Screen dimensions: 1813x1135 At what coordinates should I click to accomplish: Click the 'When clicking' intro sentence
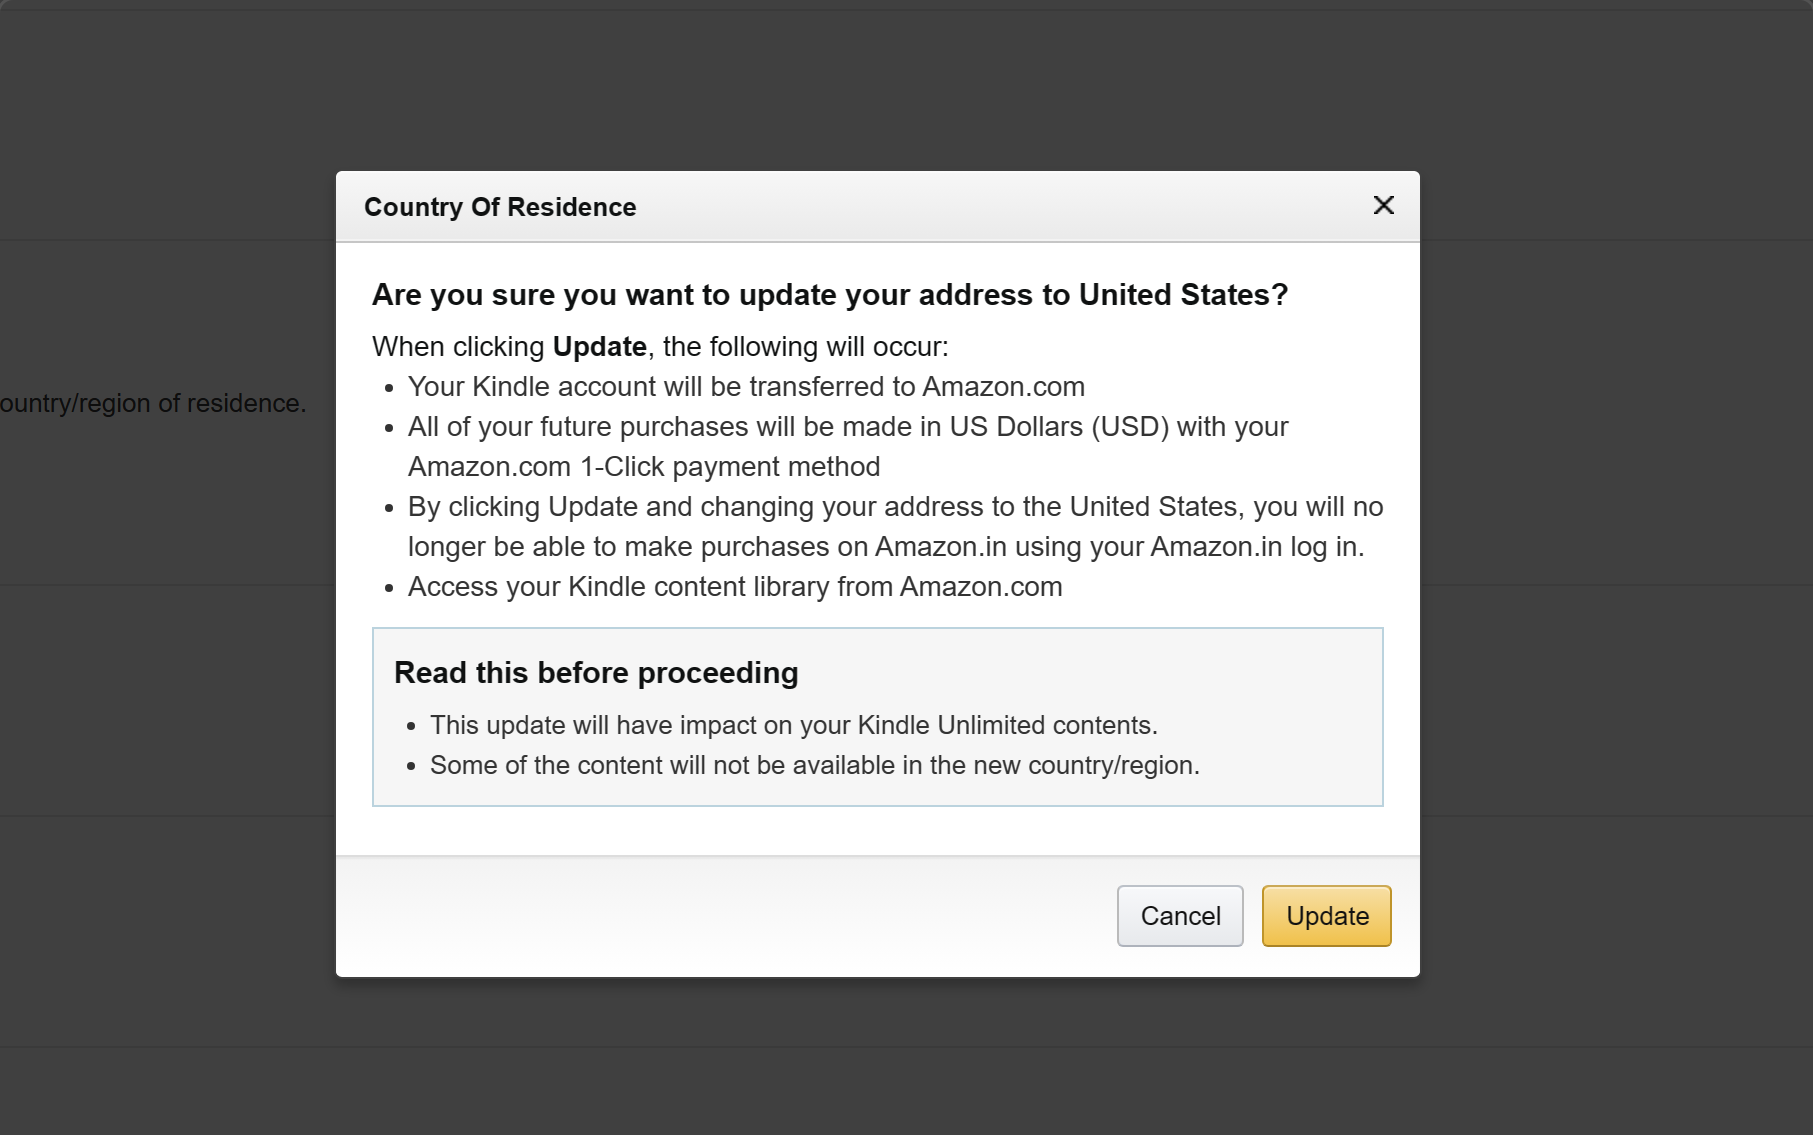pos(660,347)
